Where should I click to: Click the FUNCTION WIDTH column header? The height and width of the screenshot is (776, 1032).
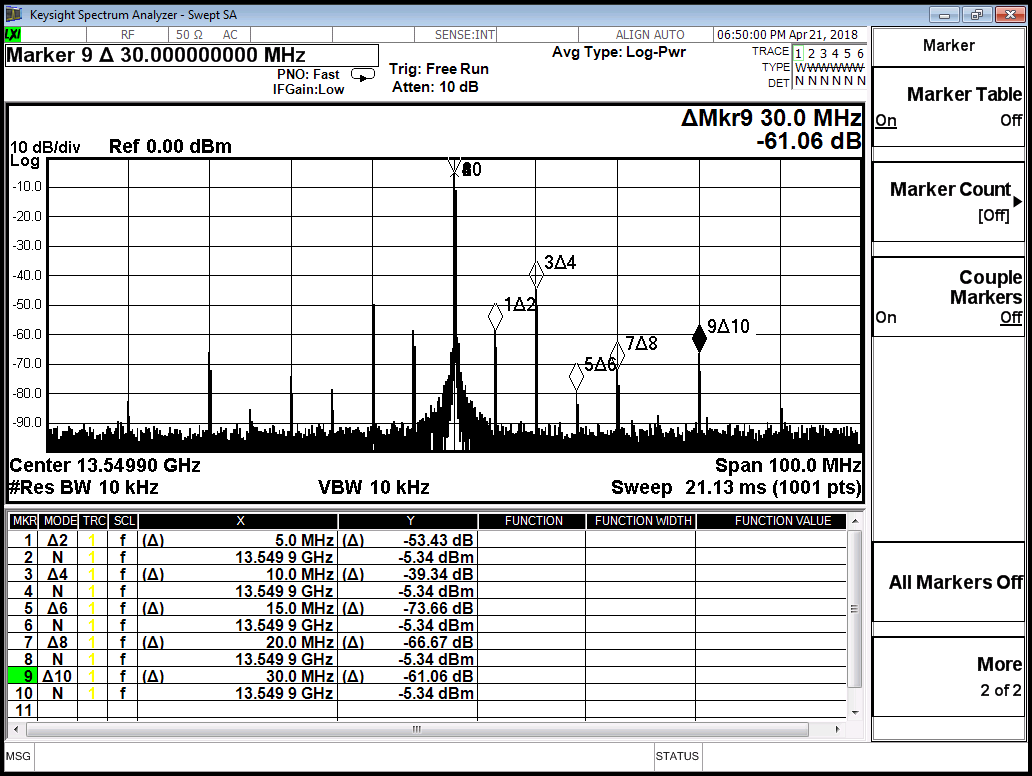click(x=642, y=521)
